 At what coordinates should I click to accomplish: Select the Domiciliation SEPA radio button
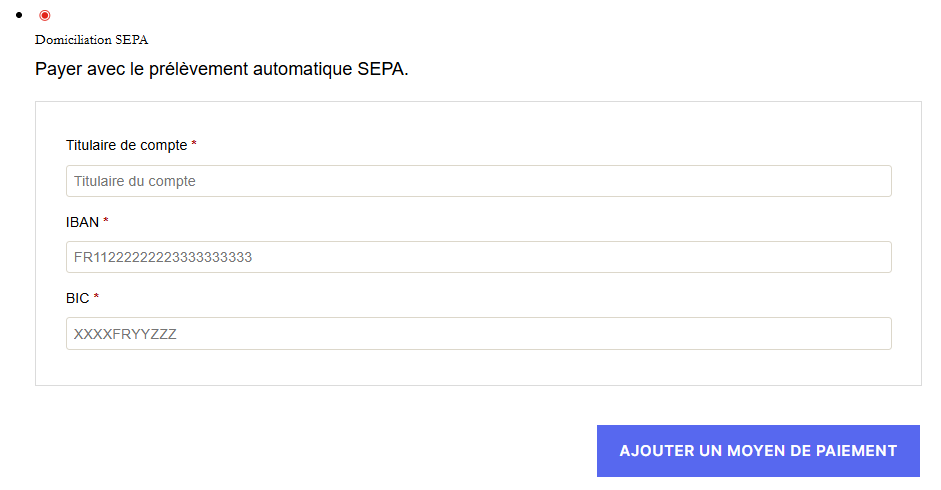pyautogui.click(x=44, y=15)
